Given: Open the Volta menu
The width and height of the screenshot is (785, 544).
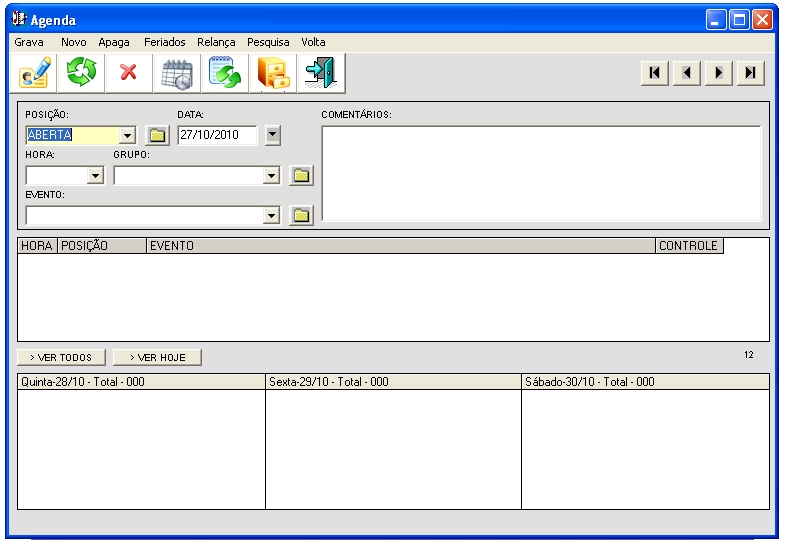Looking at the screenshot, I should [x=313, y=42].
